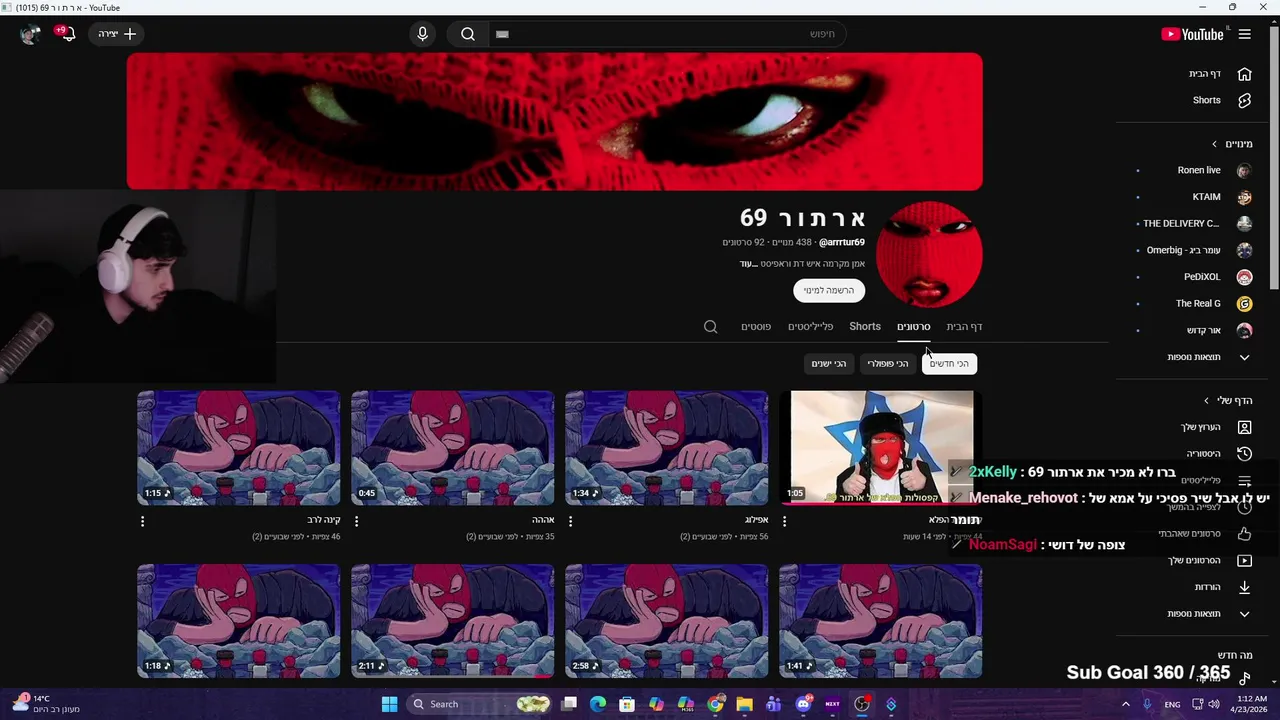Image resolution: width=1280 pixels, height=720 pixels.
Task: Select the Videos tab (סרטונים)
Action: click(913, 327)
